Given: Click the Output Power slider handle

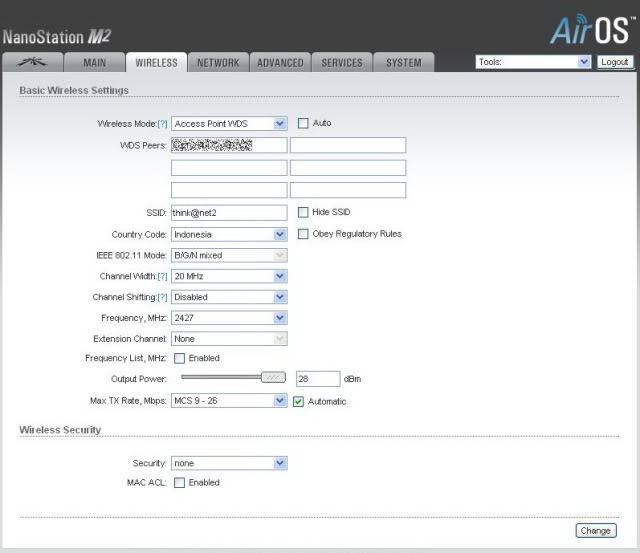Looking at the screenshot, I should pos(273,378).
